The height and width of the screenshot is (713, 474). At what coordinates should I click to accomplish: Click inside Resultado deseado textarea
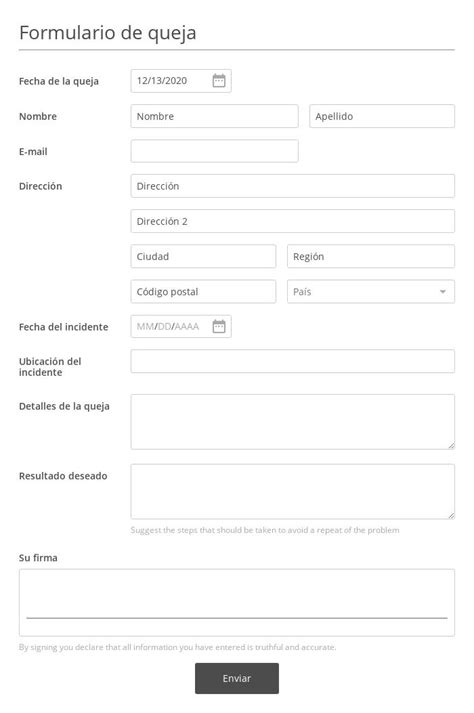click(292, 492)
